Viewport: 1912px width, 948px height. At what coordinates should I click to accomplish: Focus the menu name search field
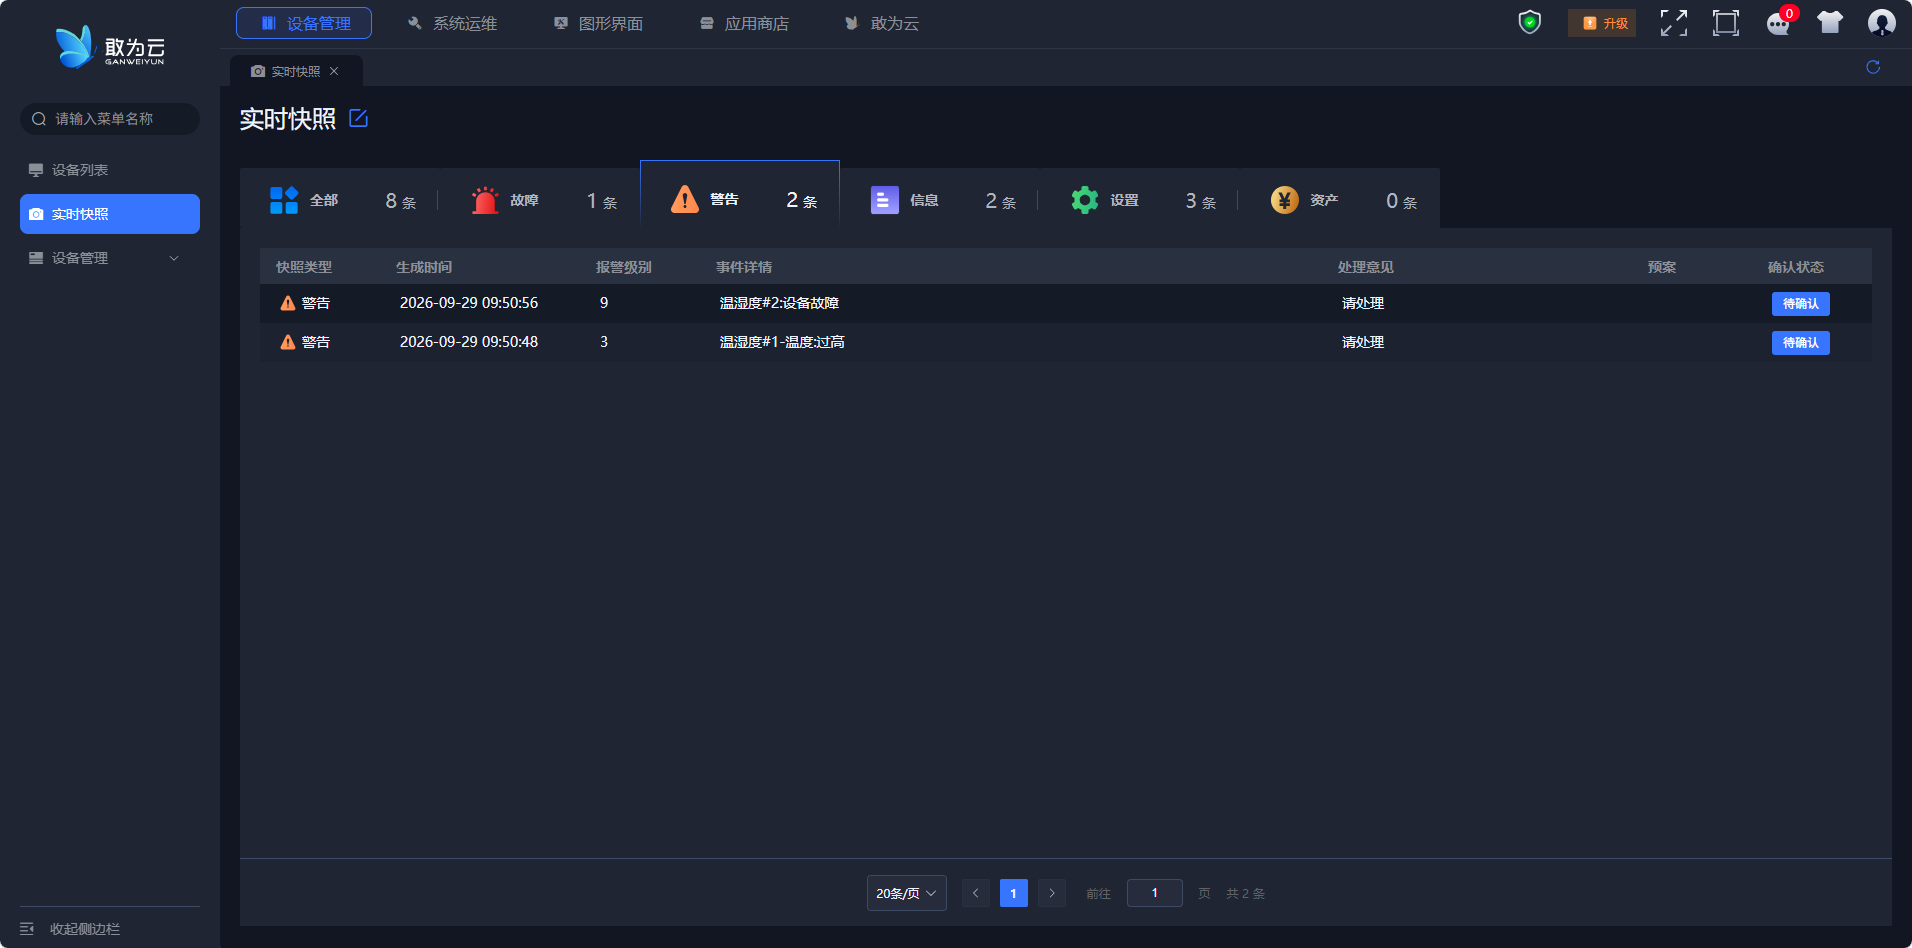(110, 119)
